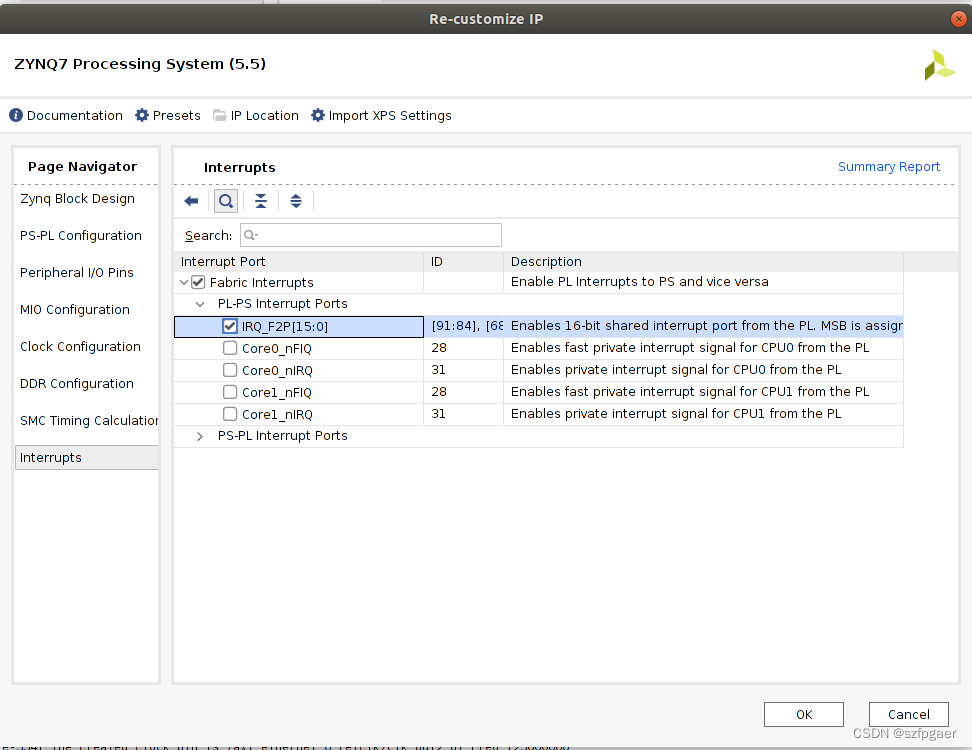972x750 pixels.
Task: Click the Cancel button
Action: pyautogui.click(x=908, y=714)
